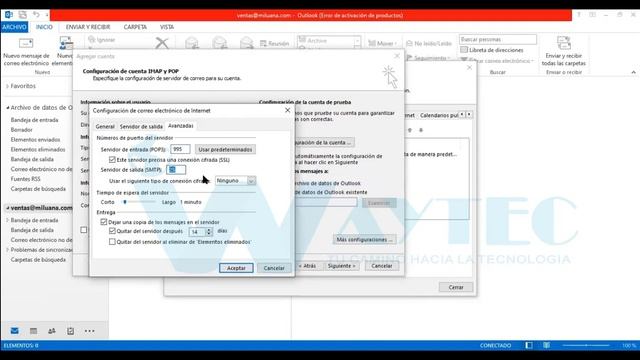
Task: Select the Avanzadas tab
Action: coord(180,126)
